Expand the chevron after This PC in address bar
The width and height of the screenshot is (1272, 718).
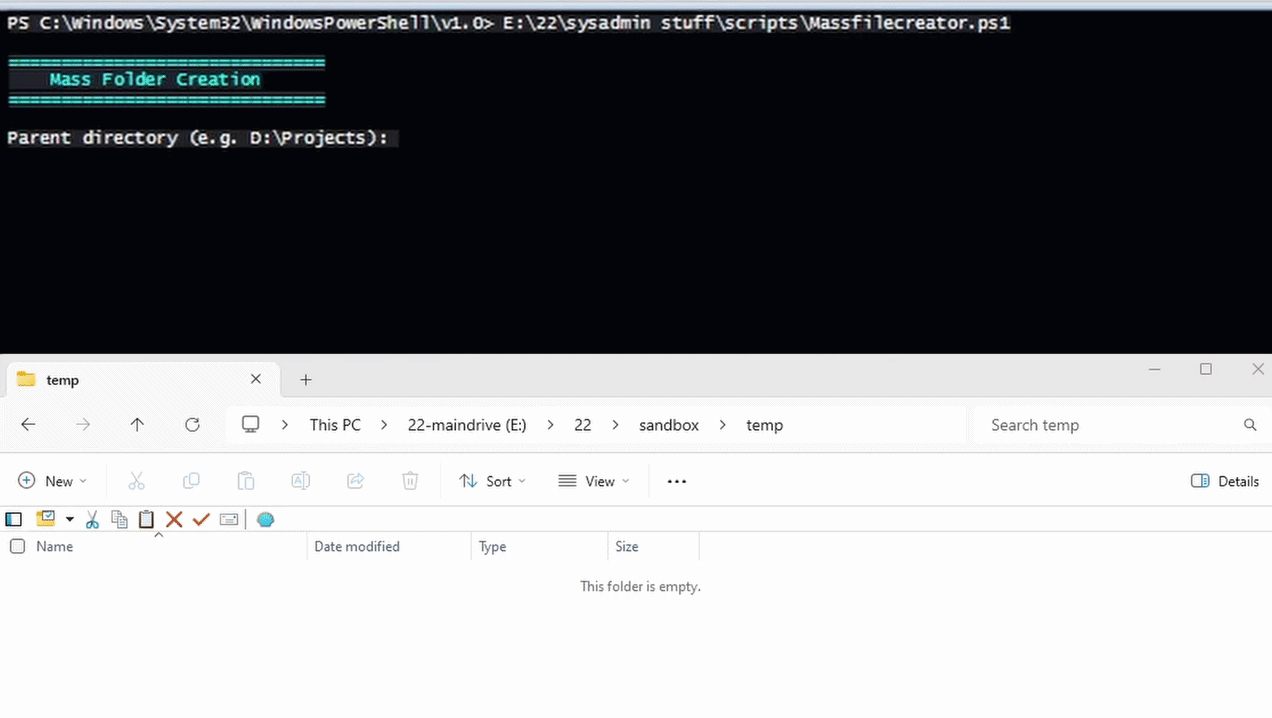[384, 425]
